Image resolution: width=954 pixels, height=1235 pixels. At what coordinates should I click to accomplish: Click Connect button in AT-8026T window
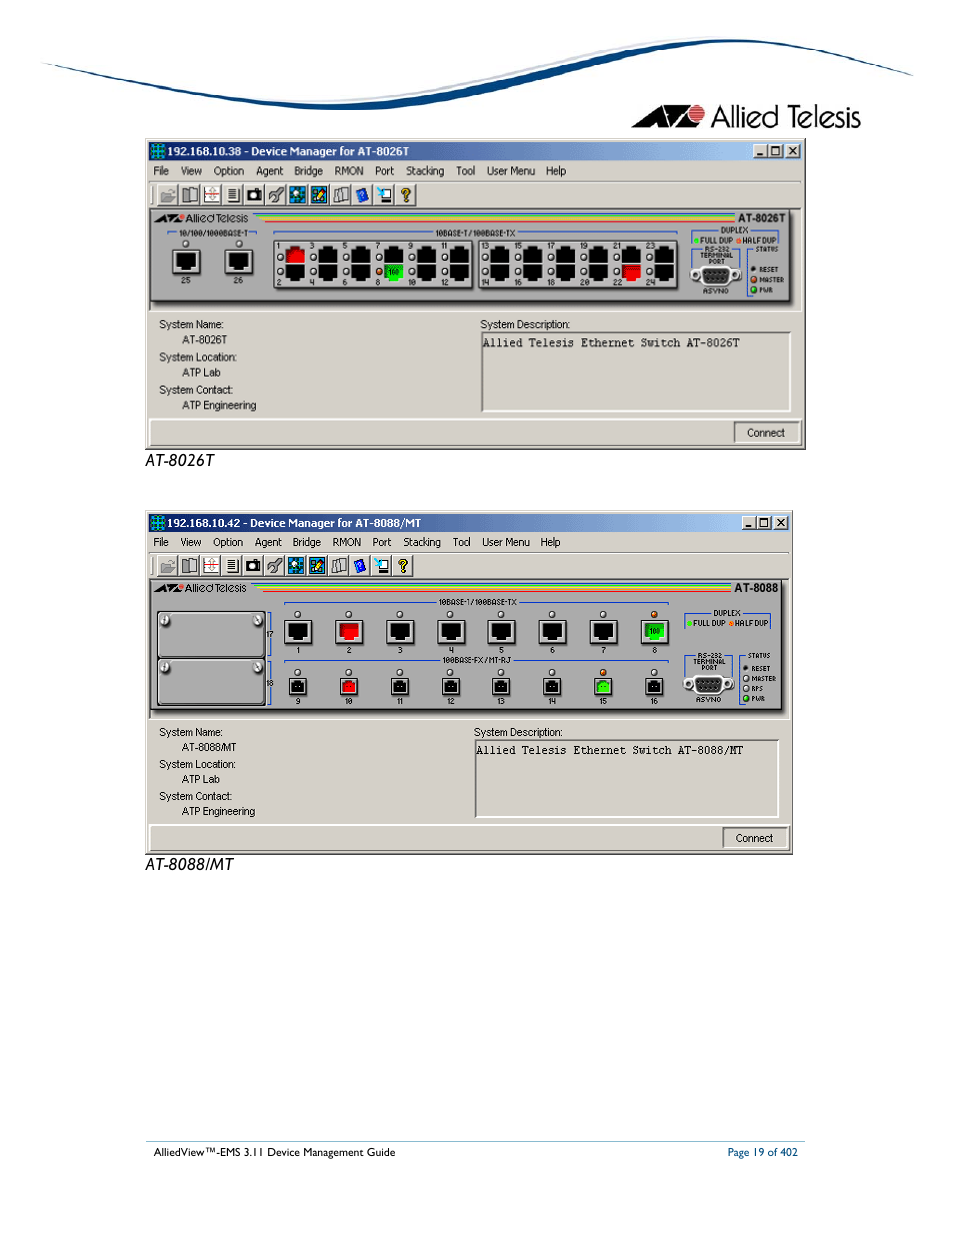coord(766,433)
